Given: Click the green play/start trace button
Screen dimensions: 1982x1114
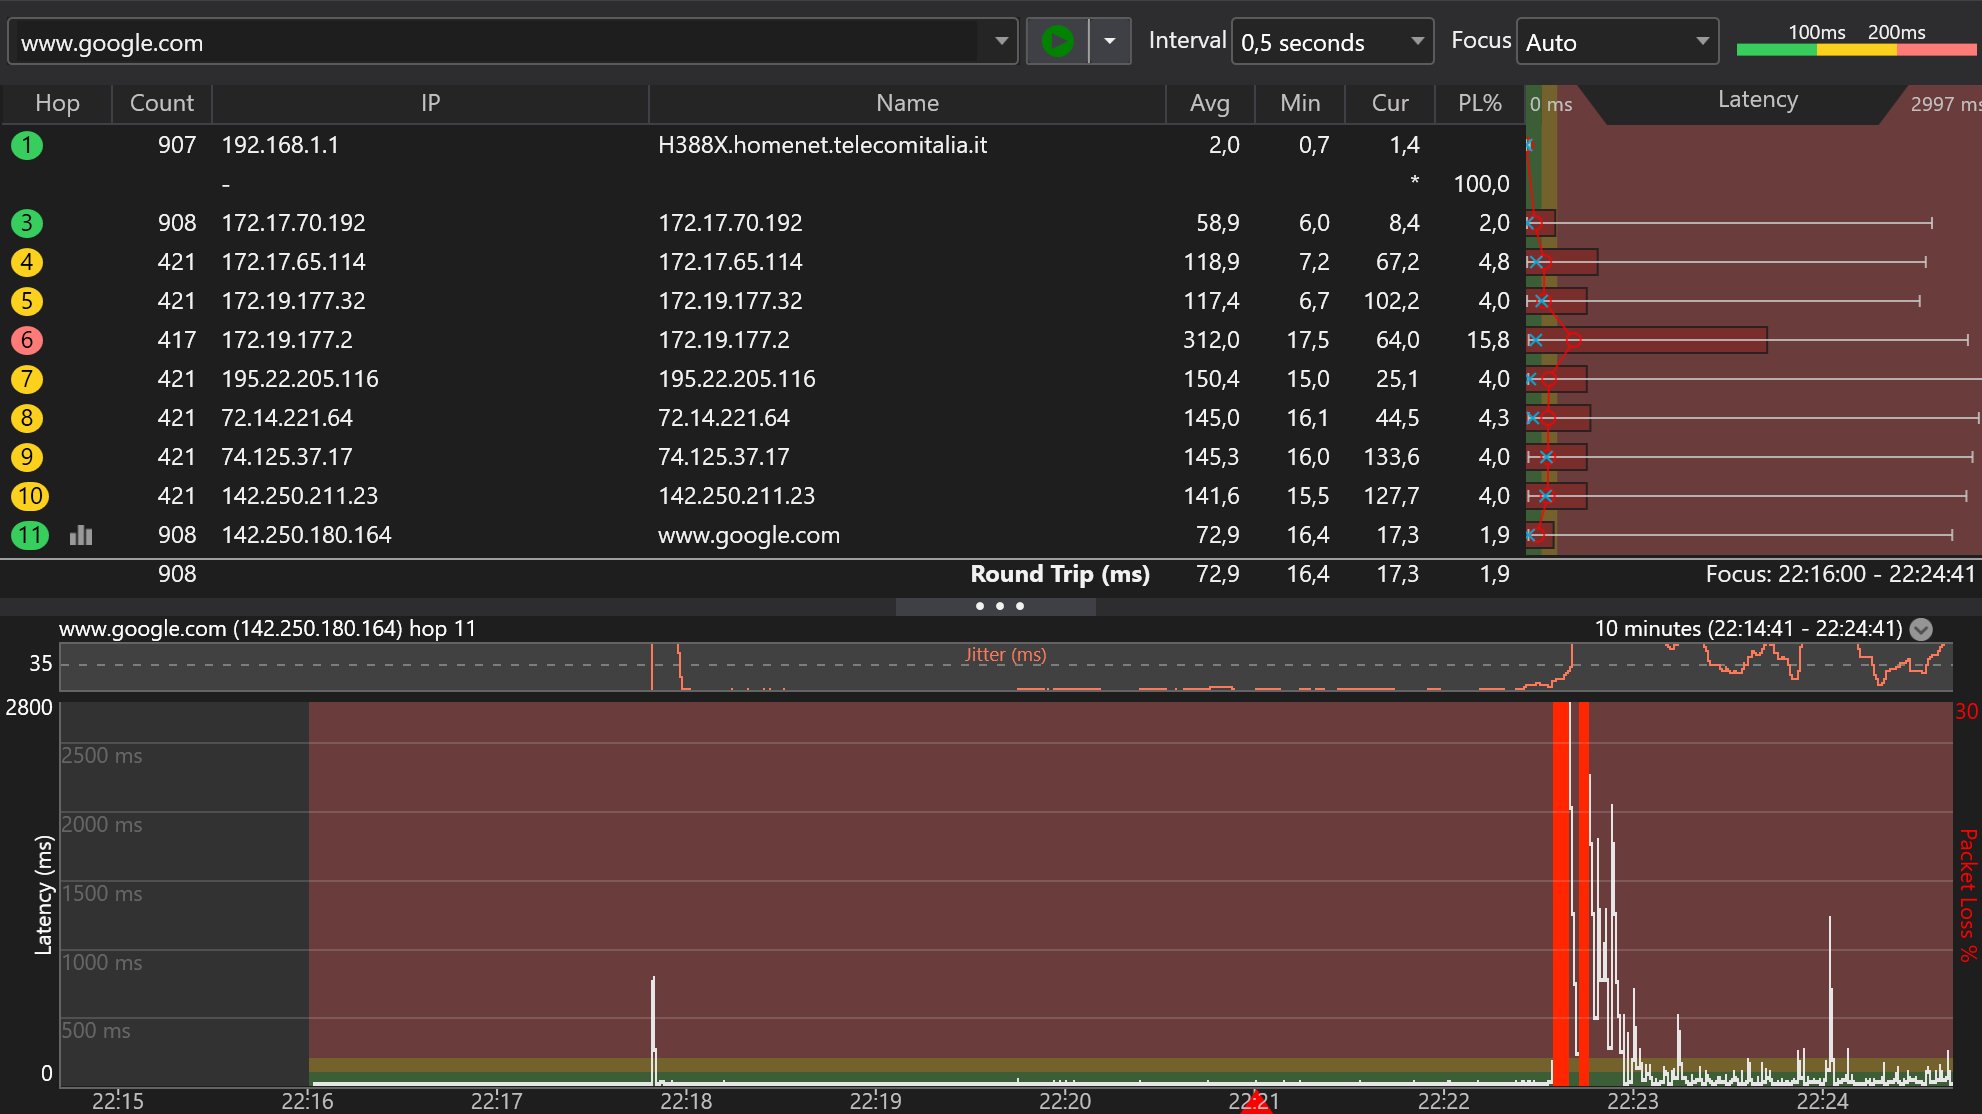Looking at the screenshot, I should [x=1057, y=41].
